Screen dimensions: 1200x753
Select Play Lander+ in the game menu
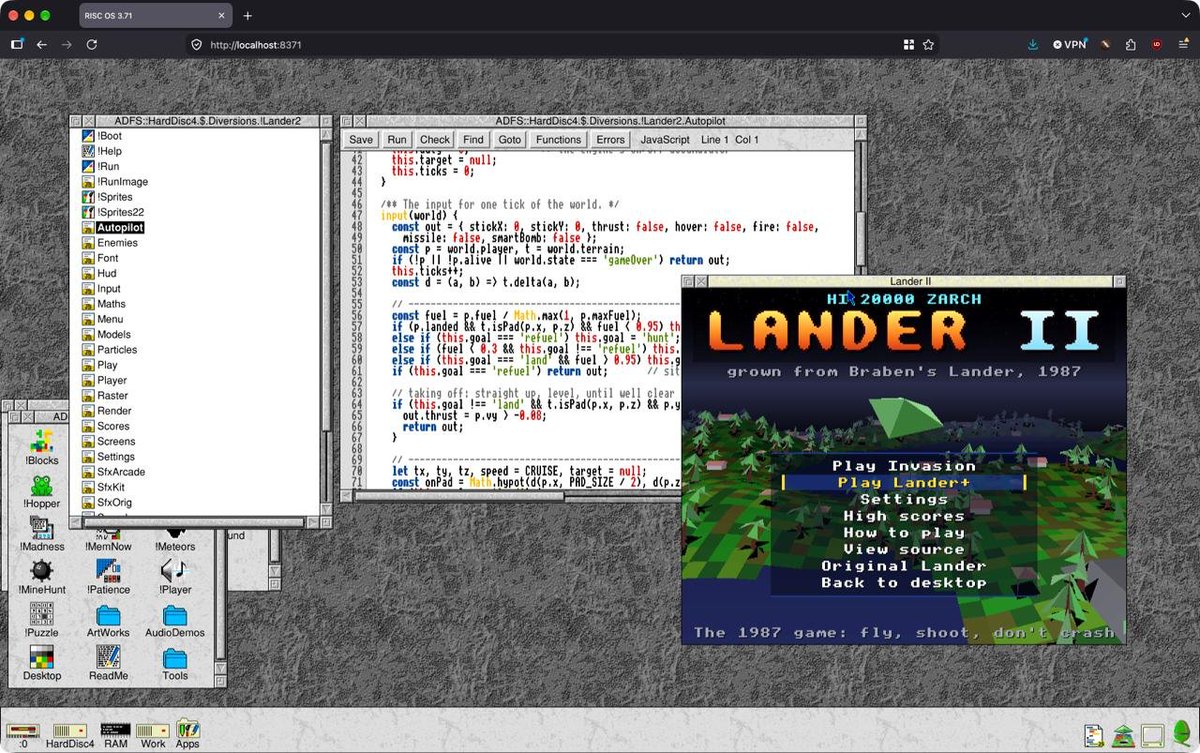904,483
